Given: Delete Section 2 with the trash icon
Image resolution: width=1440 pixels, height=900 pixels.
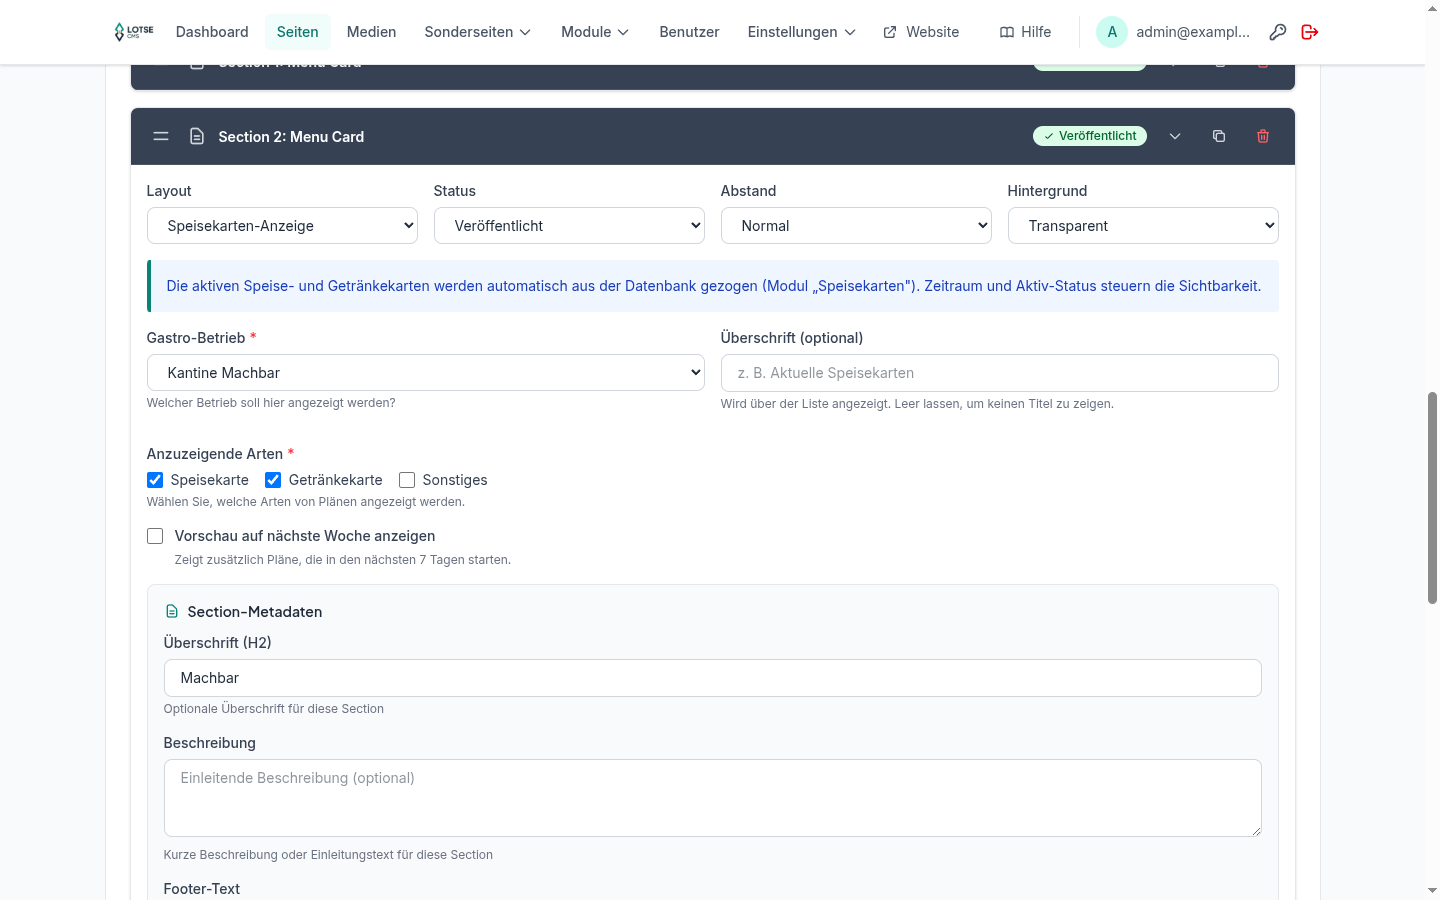Looking at the screenshot, I should point(1263,136).
